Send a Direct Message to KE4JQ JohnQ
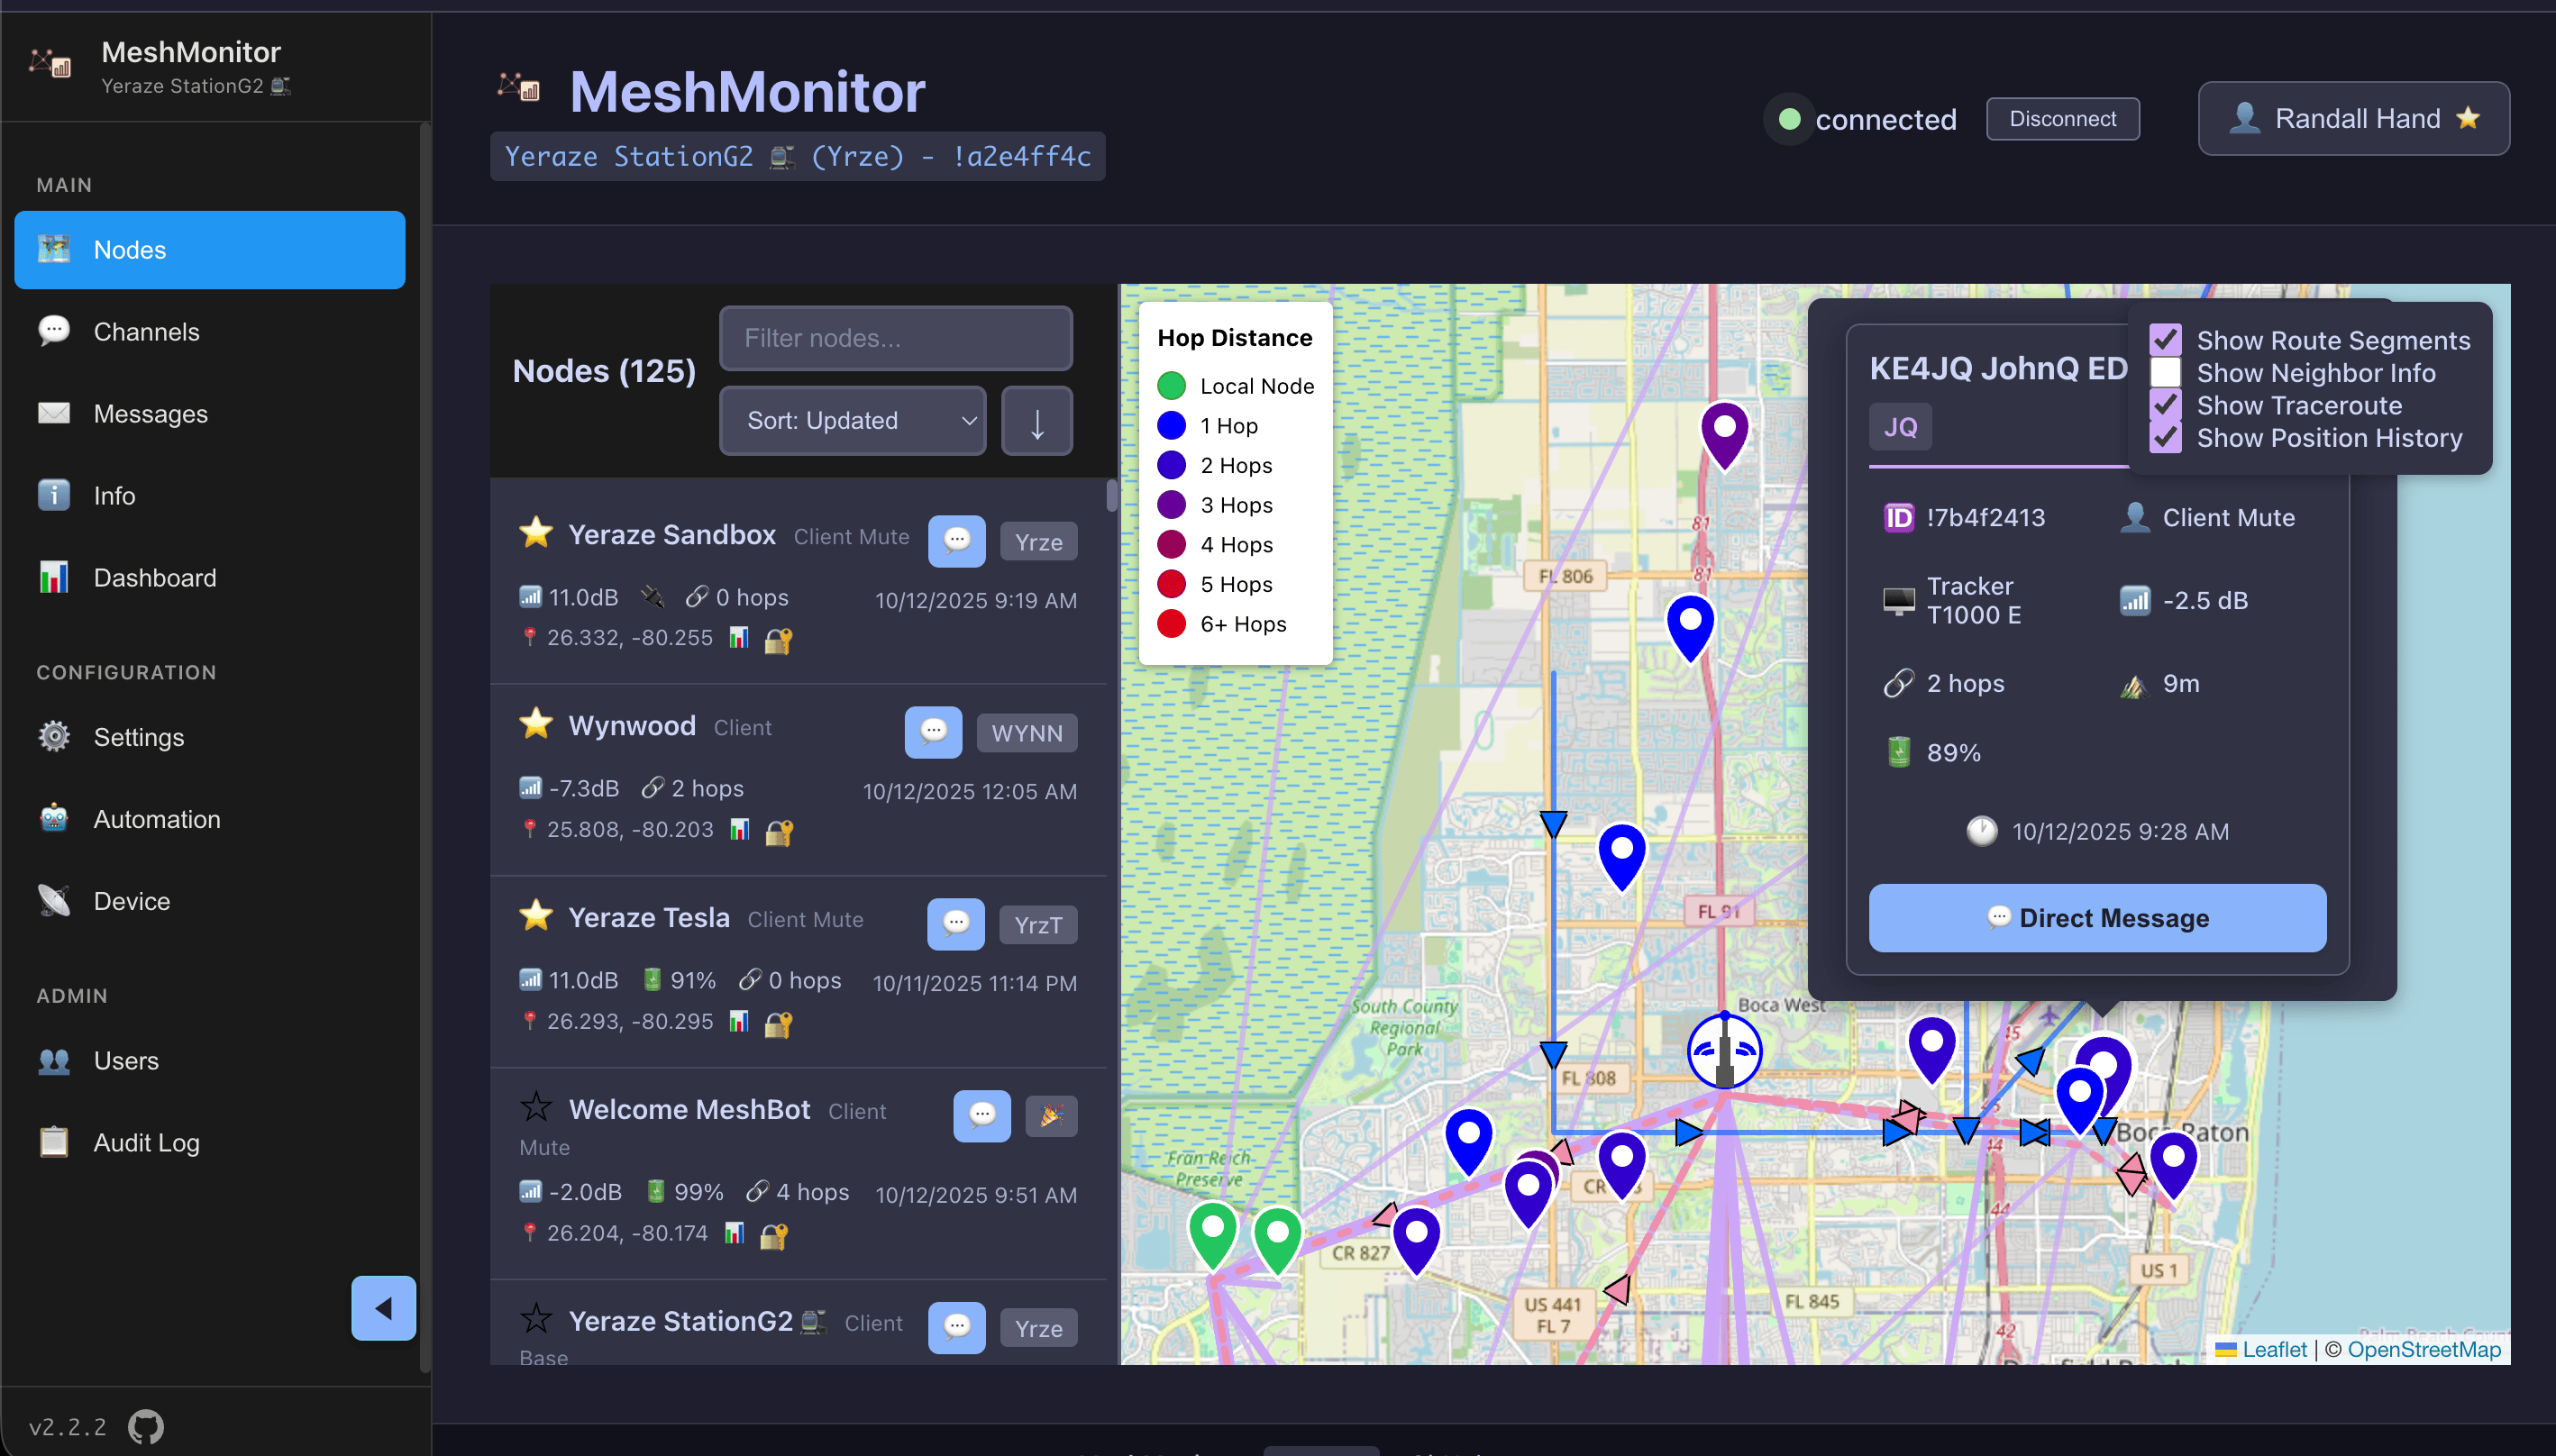 click(2097, 918)
